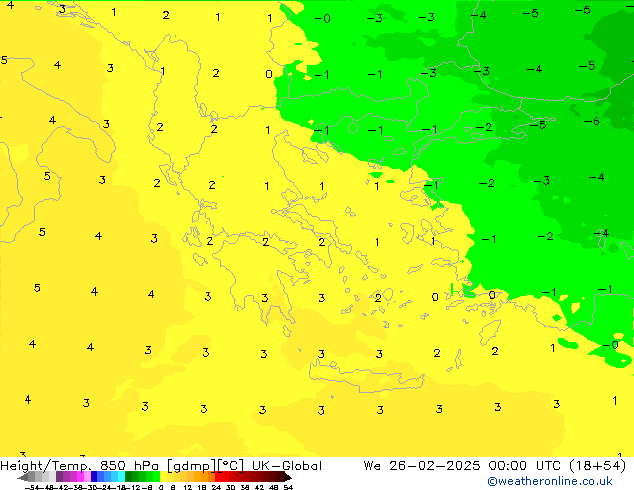
Task: Click the 'UK-Global' model label
Action: pos(287,466)
